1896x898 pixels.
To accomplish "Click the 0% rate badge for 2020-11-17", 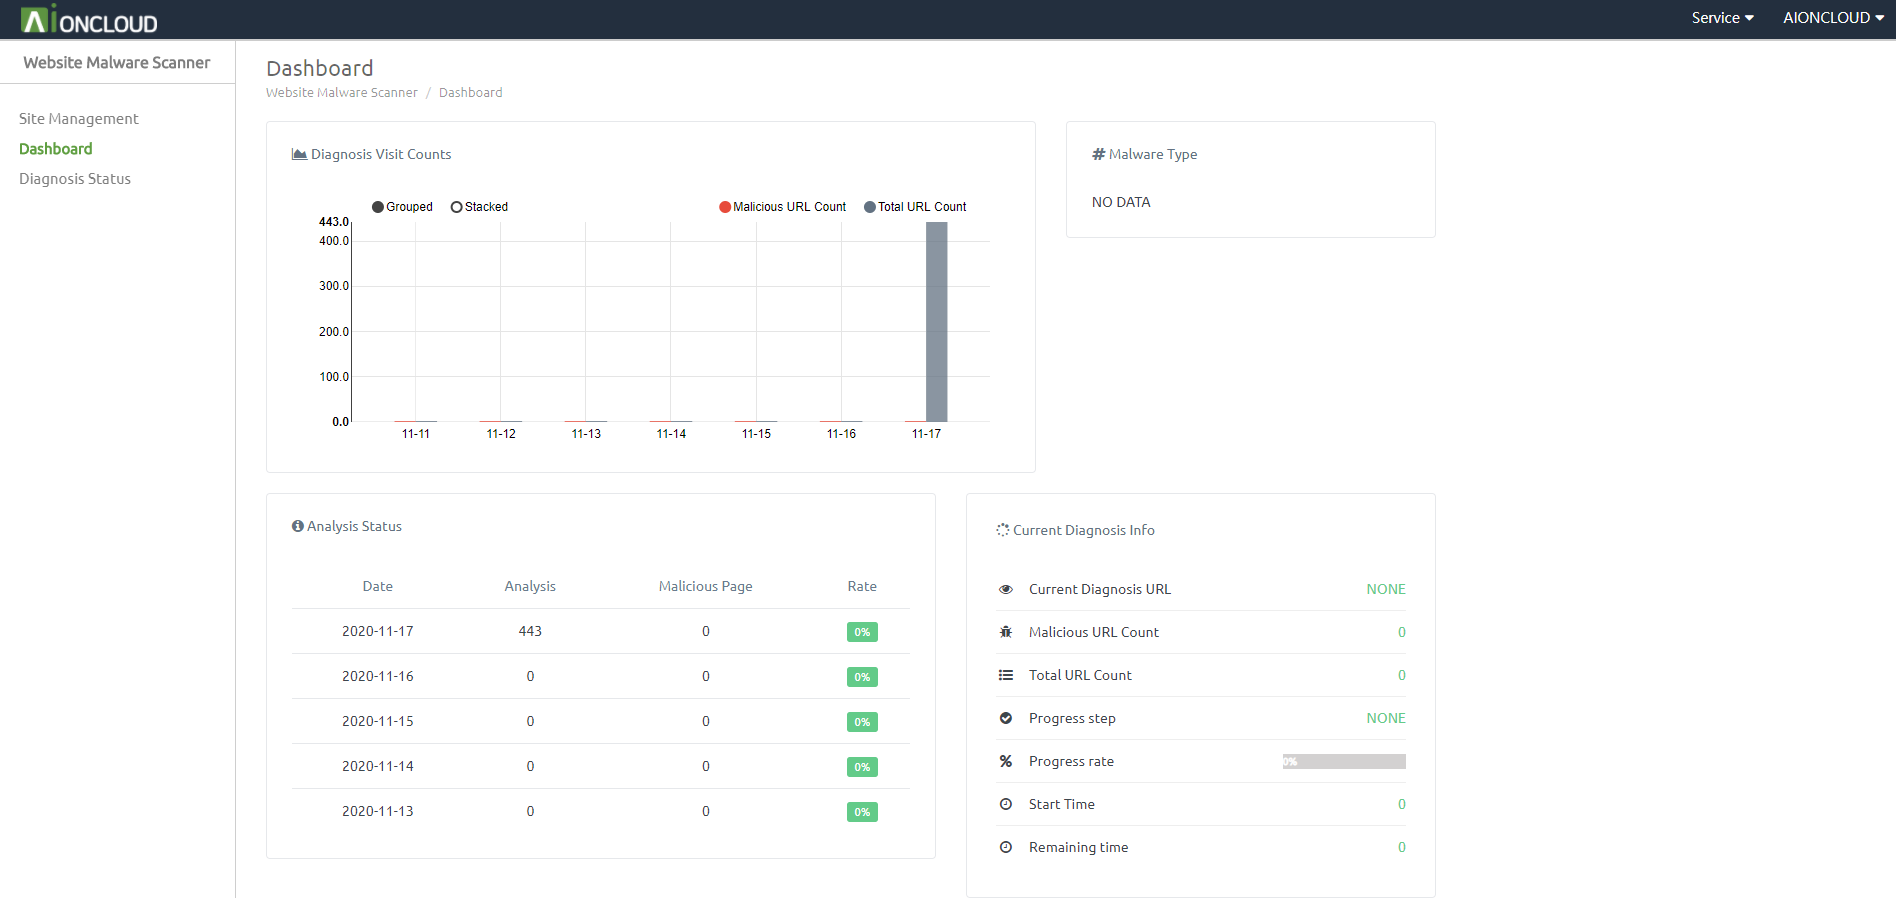I will 862,632.
